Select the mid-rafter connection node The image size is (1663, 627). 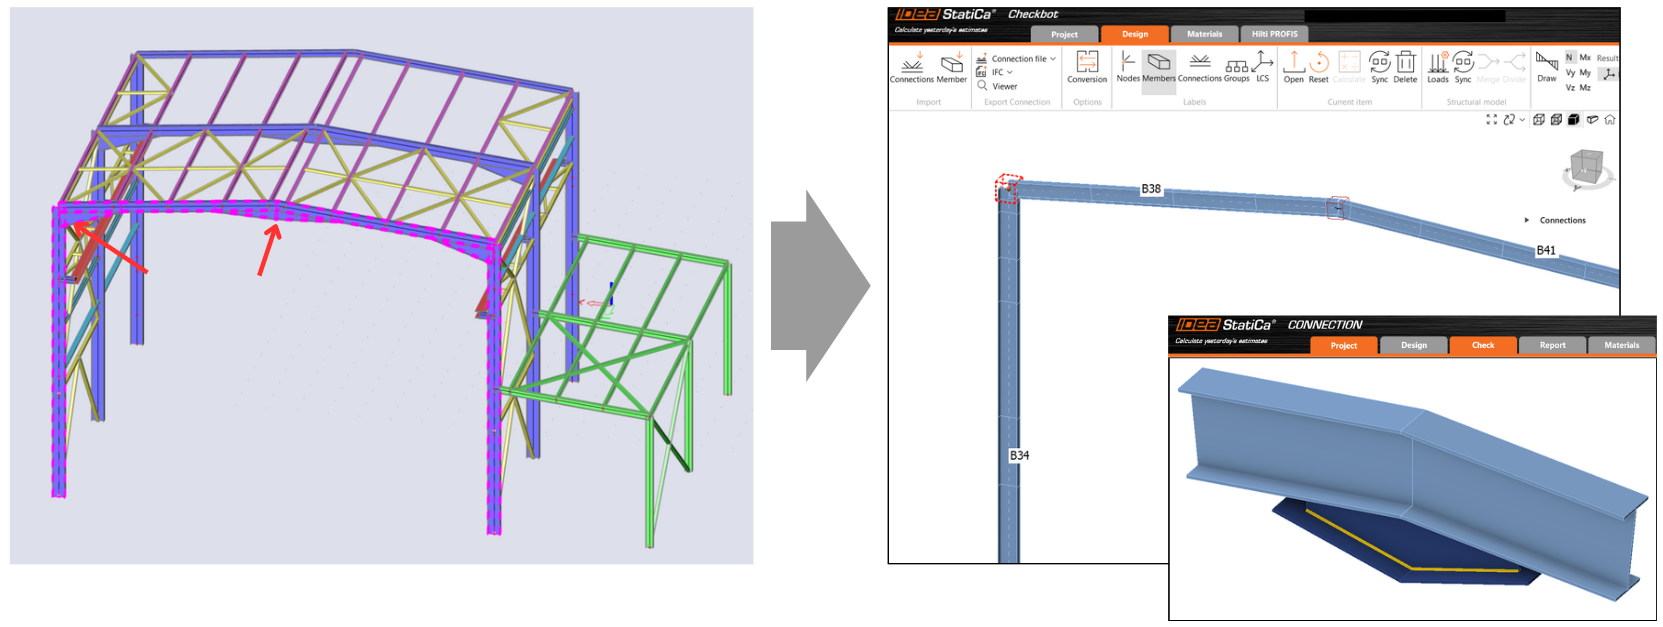tap(1337, 208)
